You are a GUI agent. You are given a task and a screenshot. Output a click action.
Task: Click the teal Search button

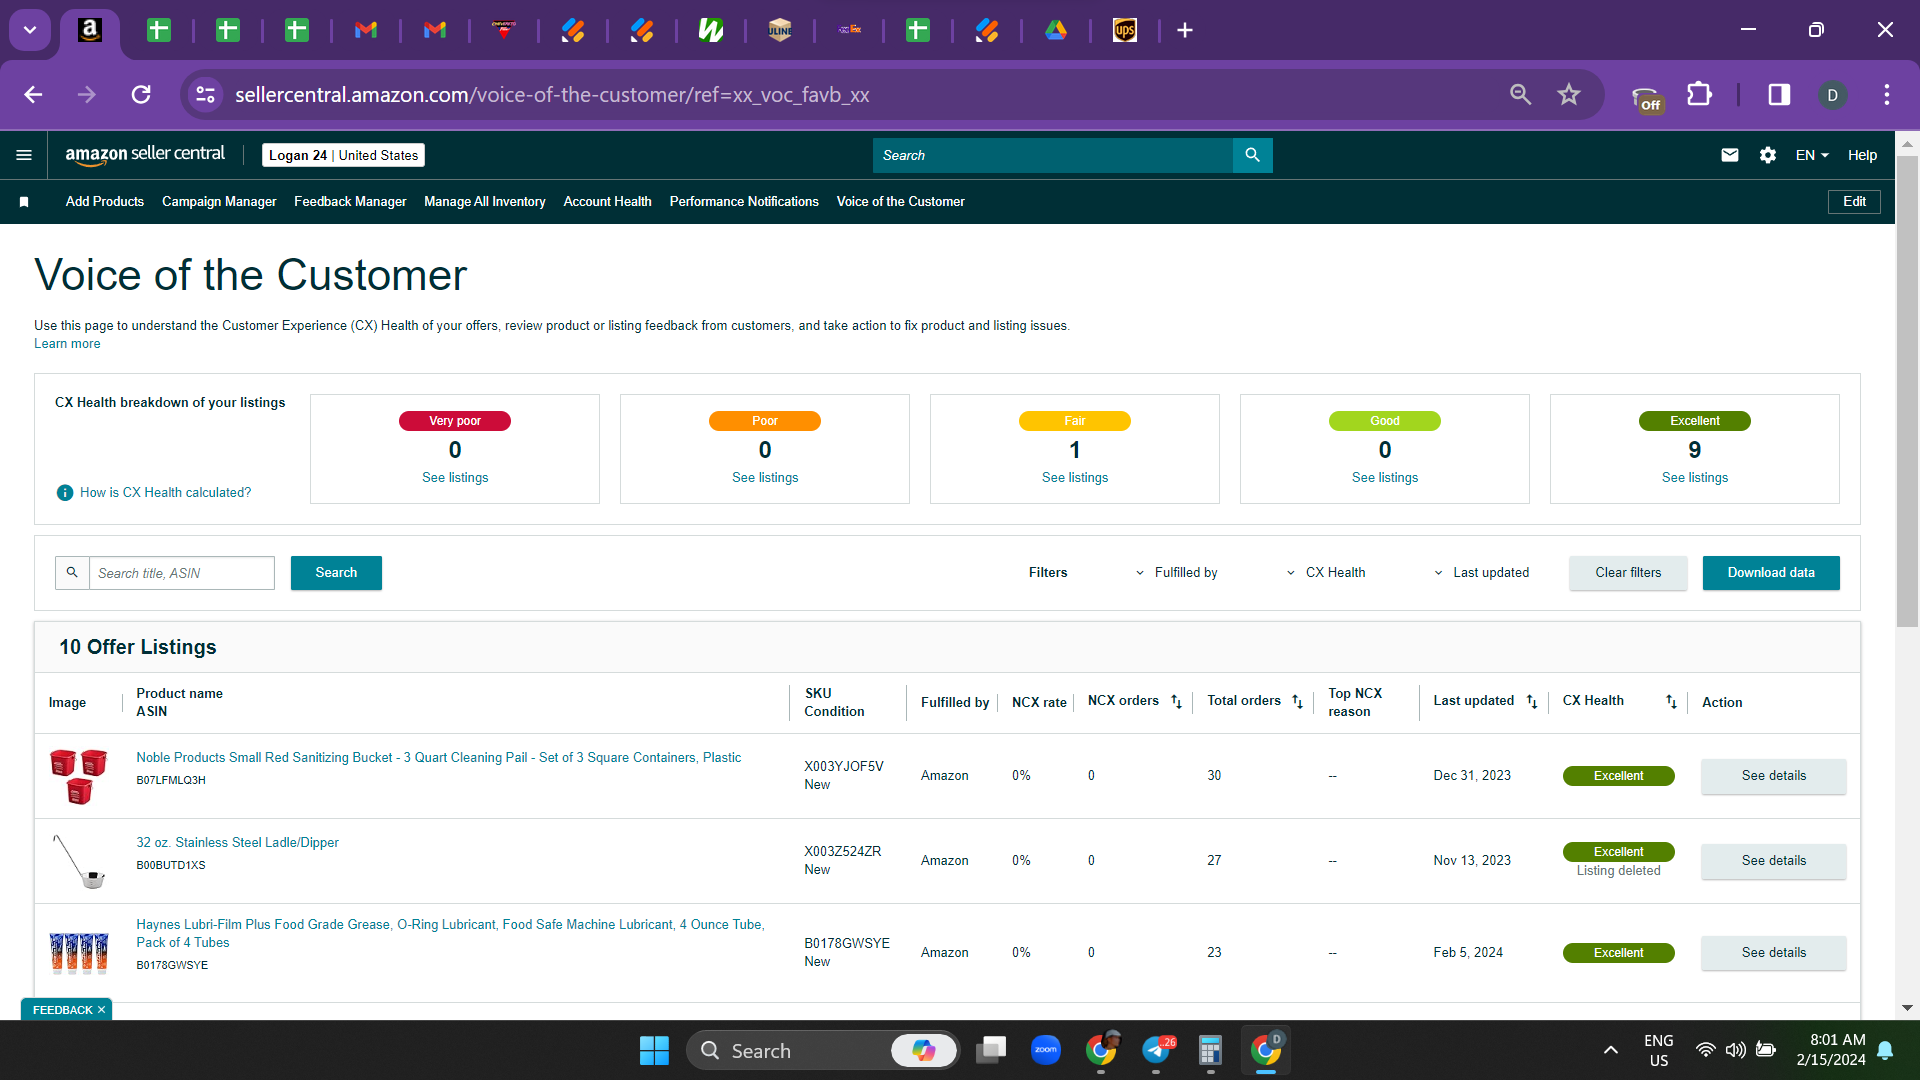[336, 573]
